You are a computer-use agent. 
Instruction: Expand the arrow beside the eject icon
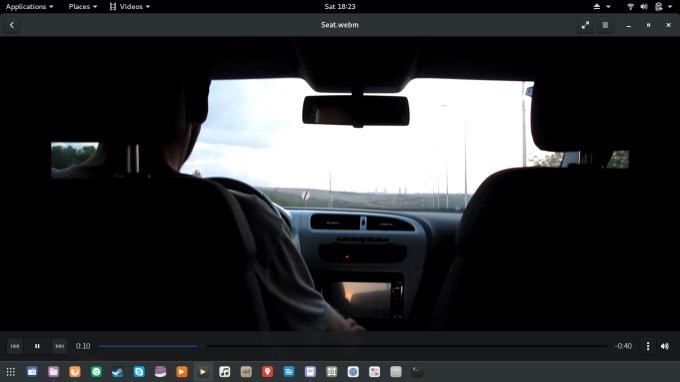tap(608, 7)
